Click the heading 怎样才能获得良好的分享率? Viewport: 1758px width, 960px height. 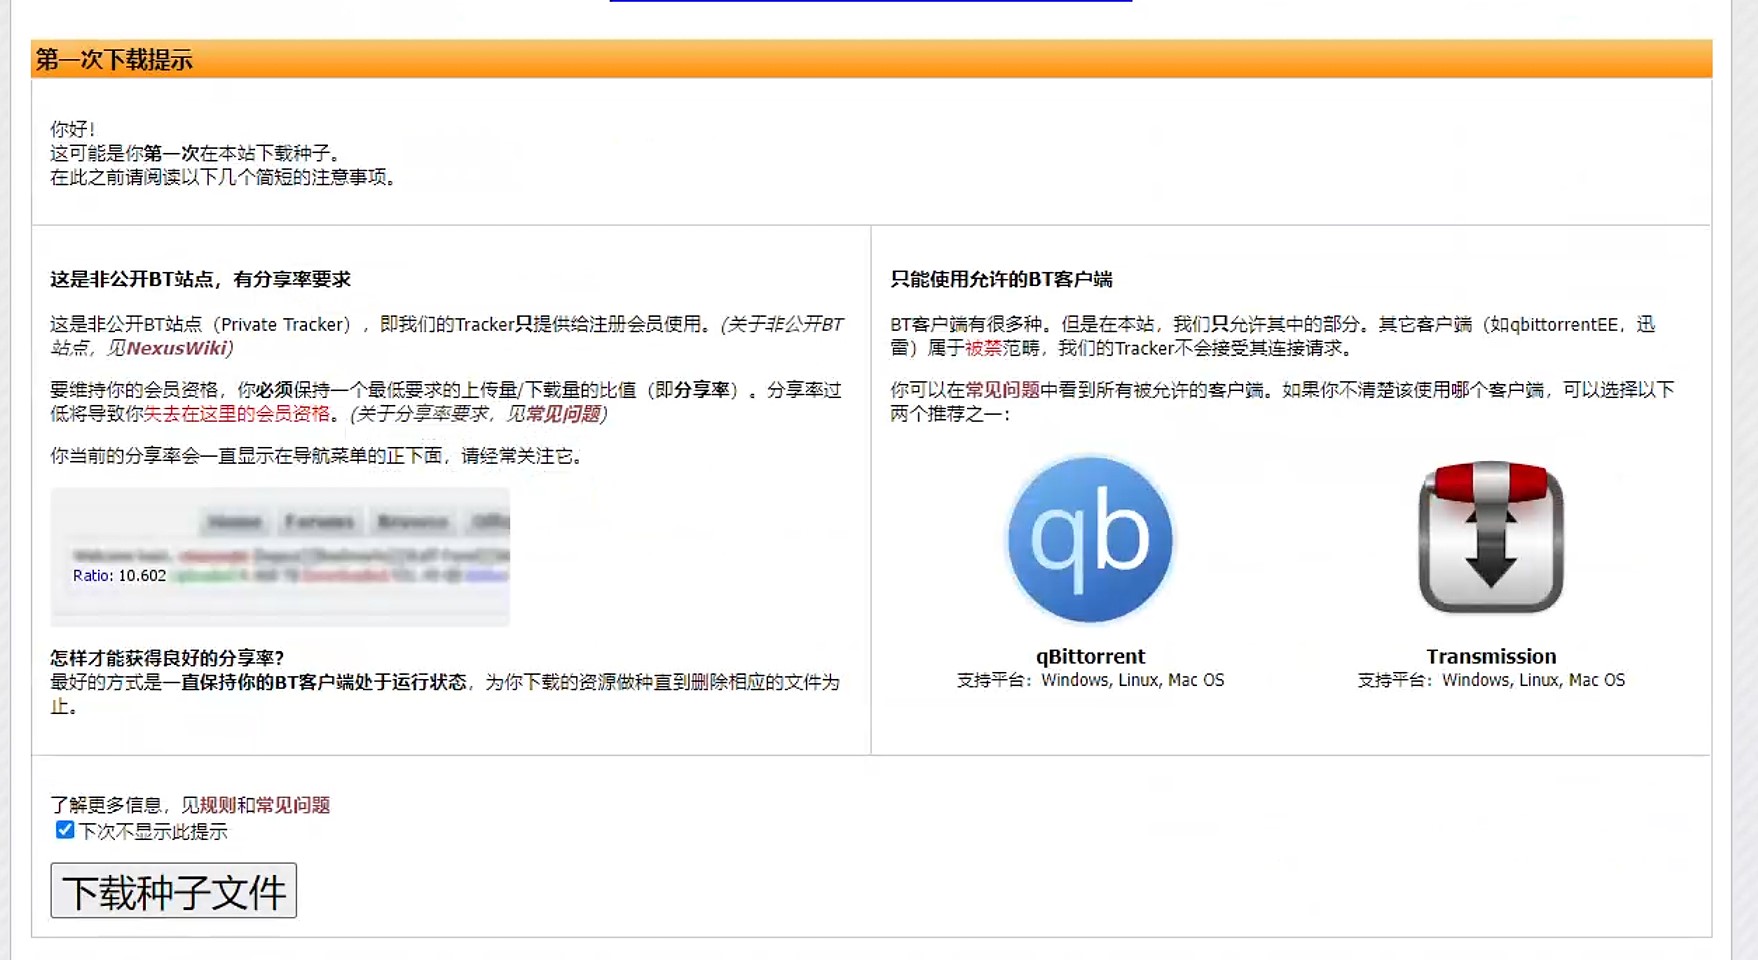pyautogui.click(x=167, y=658)
